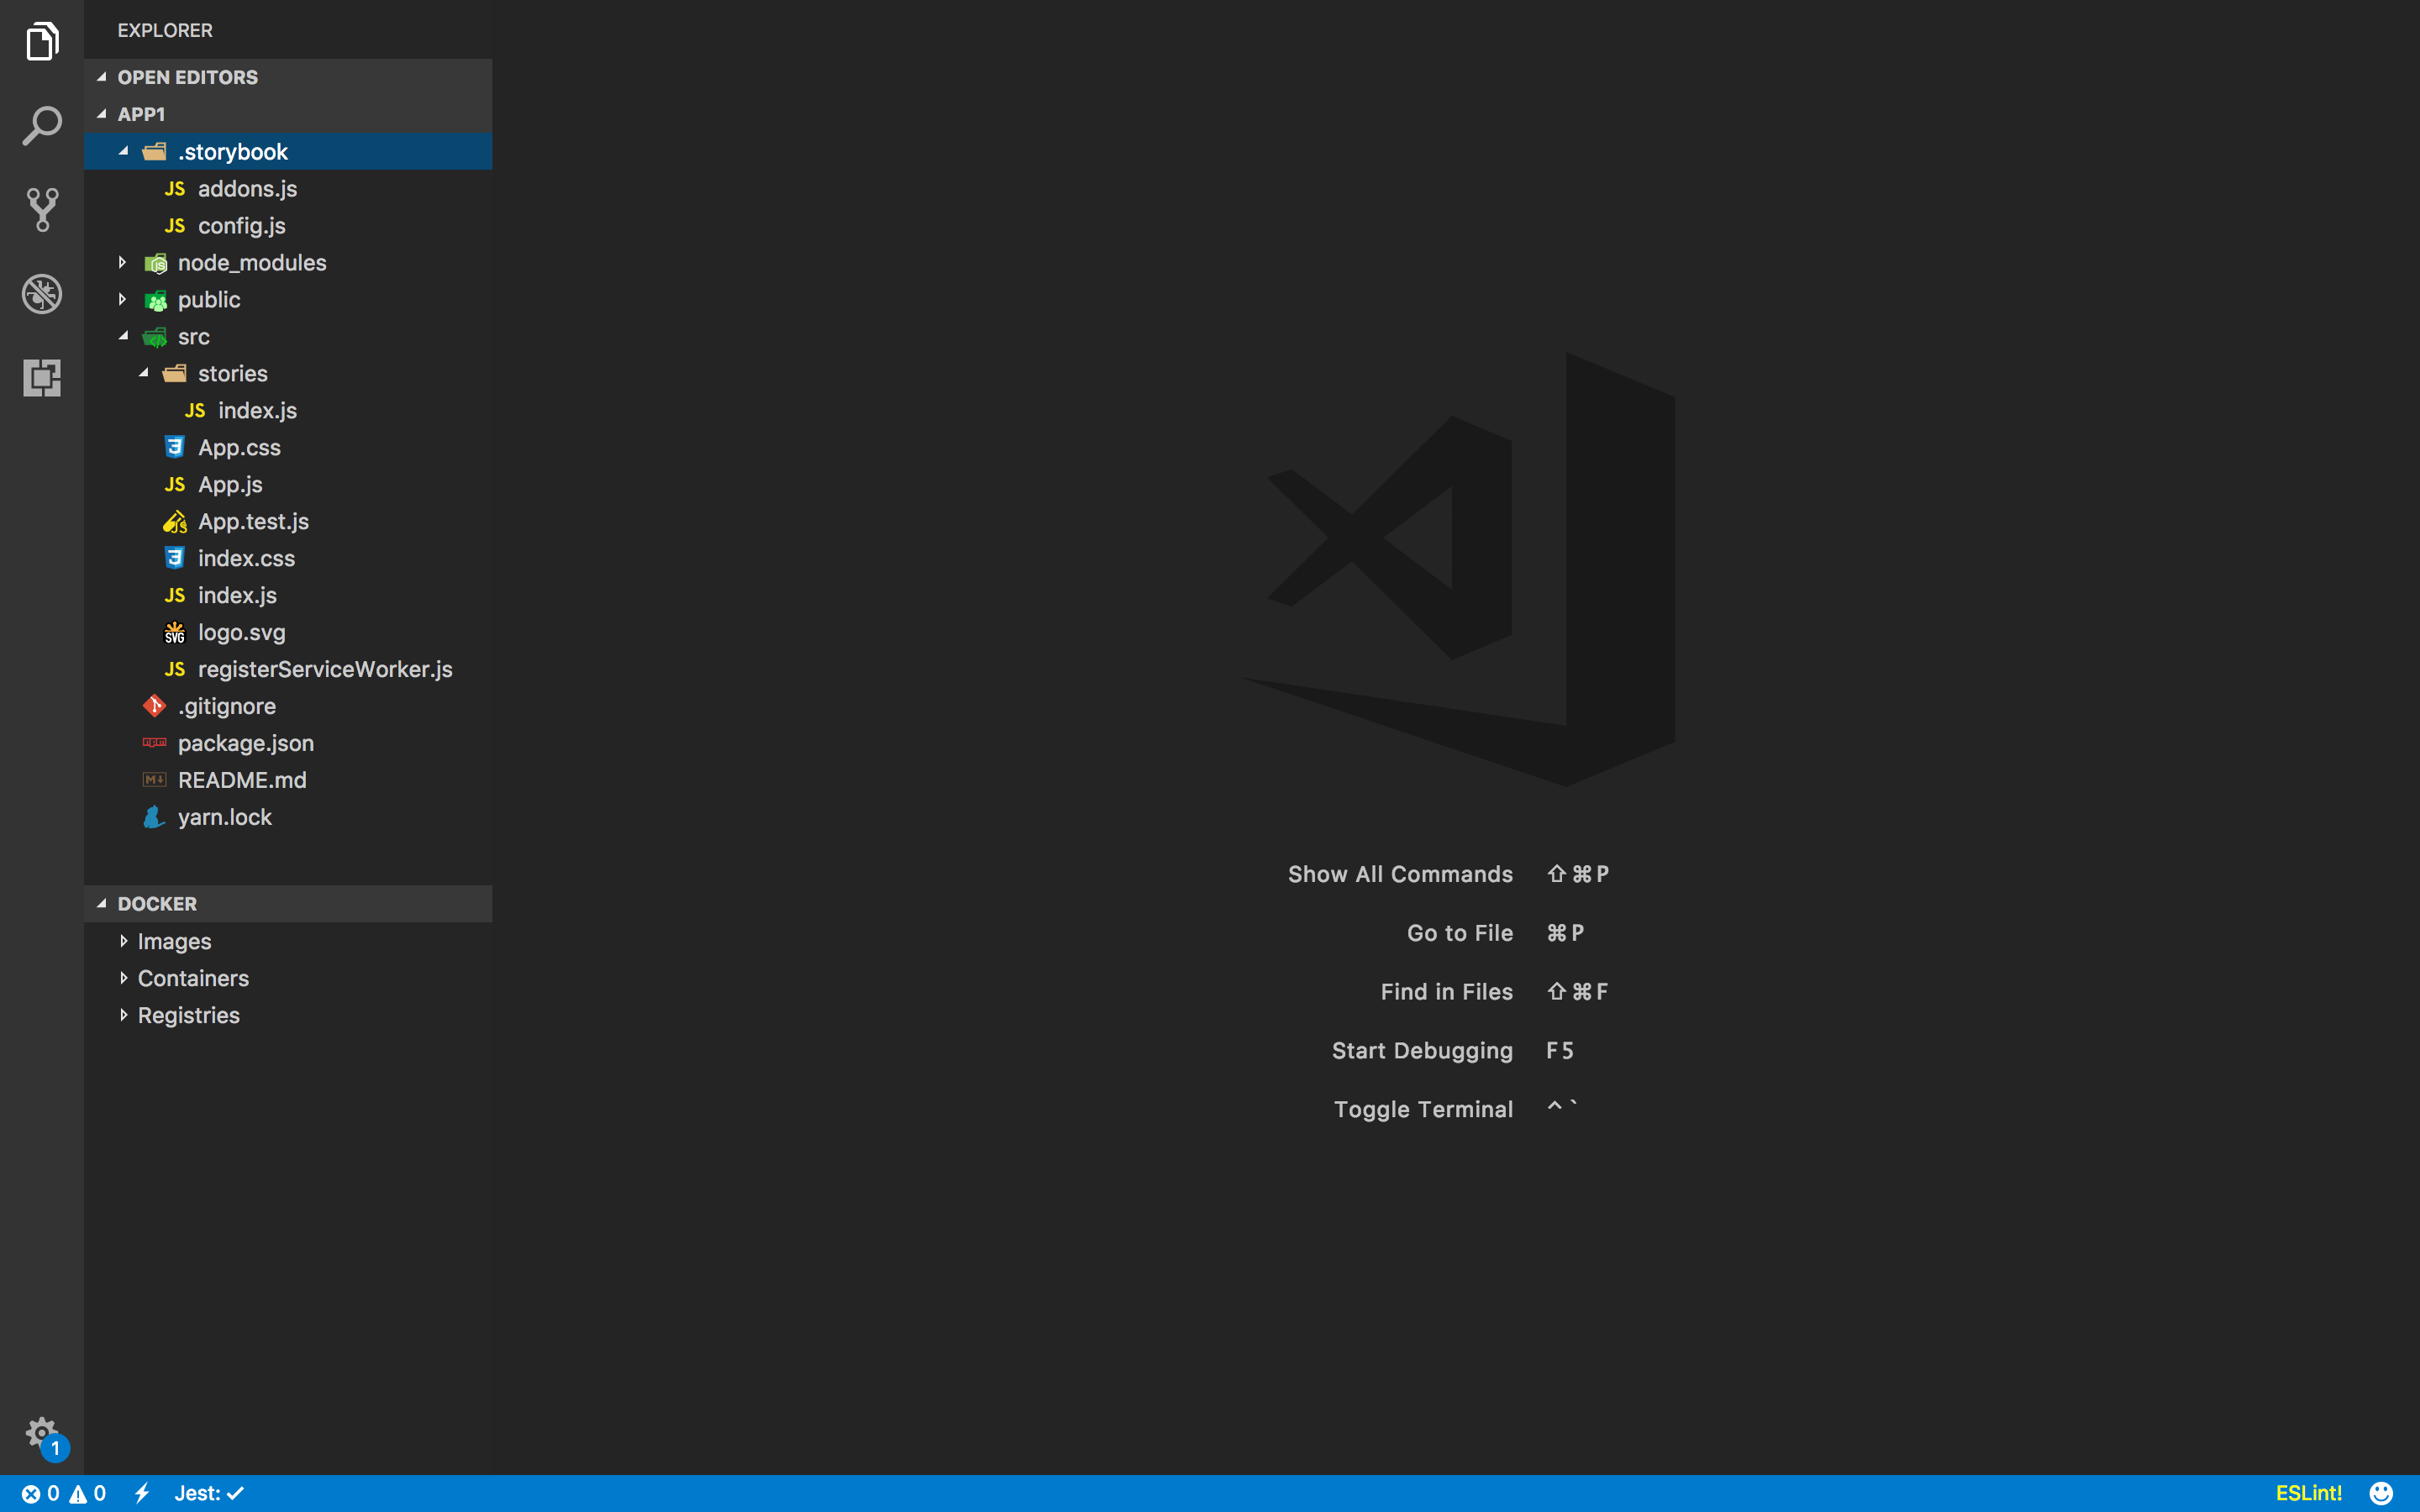Collapse the stories folder
2420x1512 pixels.
click(231, 374)
